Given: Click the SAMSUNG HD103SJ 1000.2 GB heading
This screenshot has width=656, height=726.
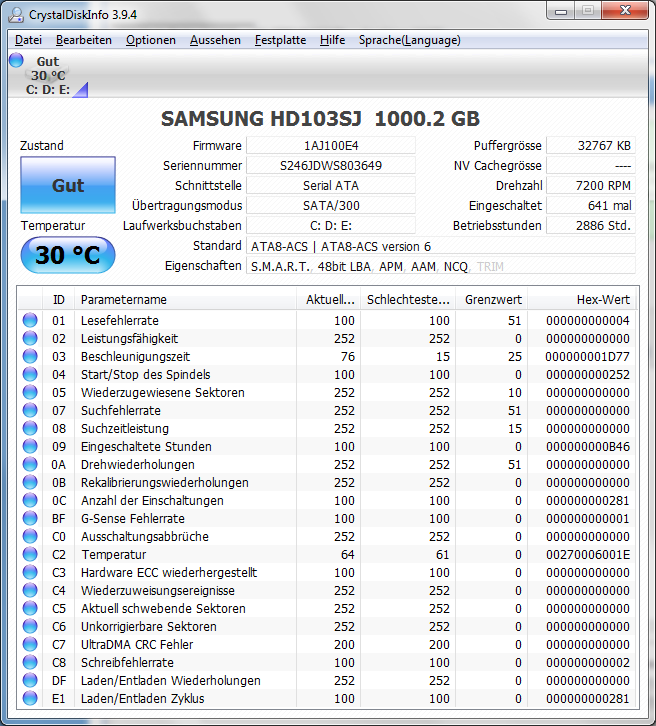Looking at the screenshot, I should click(x=320, y=119).
